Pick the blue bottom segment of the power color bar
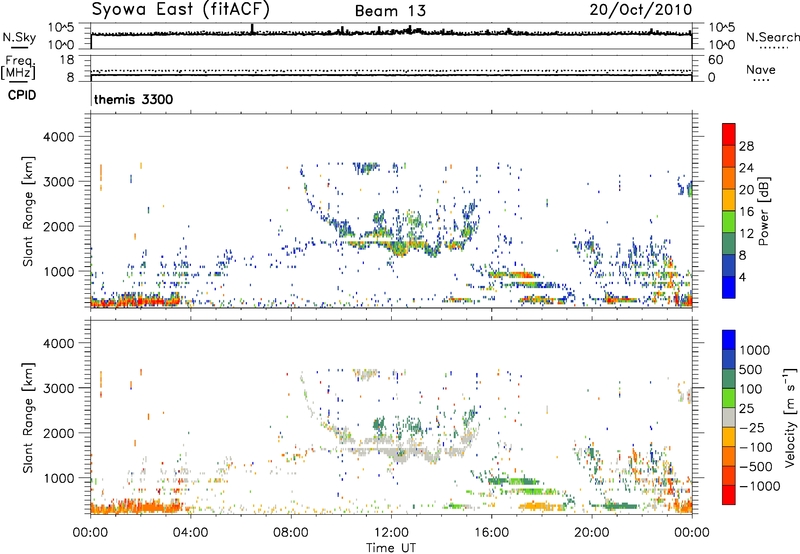 tap(729, 287)
